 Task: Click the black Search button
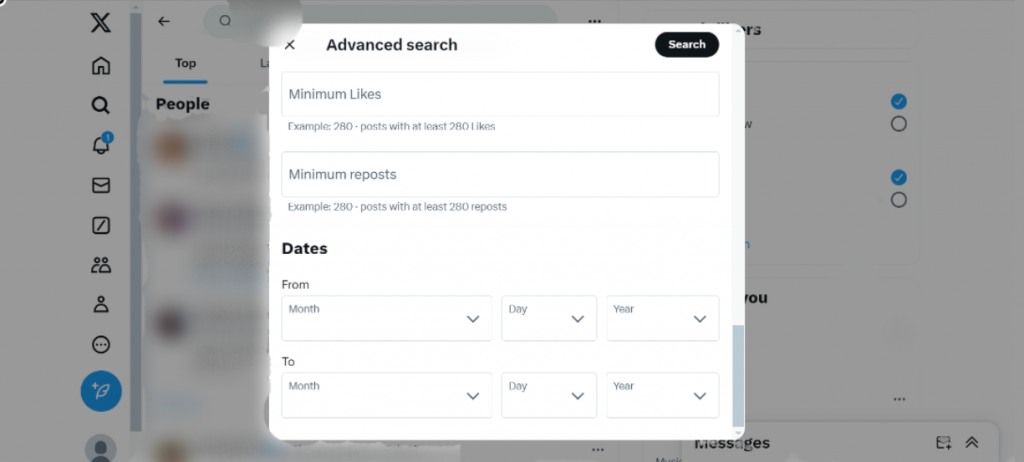[686, 44]
